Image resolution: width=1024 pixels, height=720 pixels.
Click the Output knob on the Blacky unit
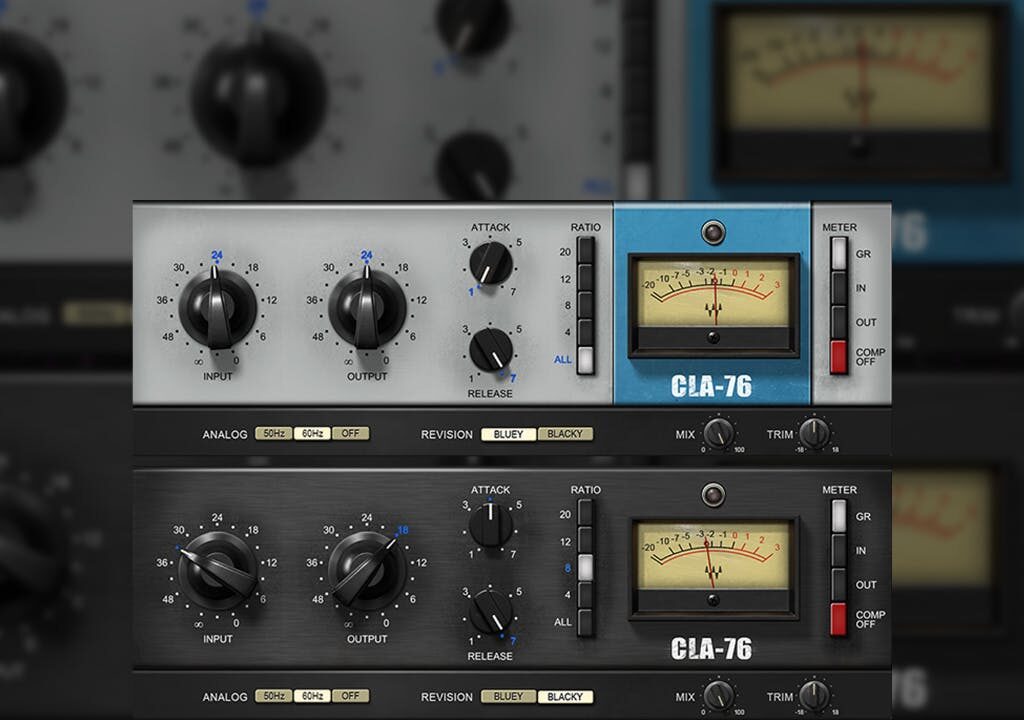tap(367, 571)
